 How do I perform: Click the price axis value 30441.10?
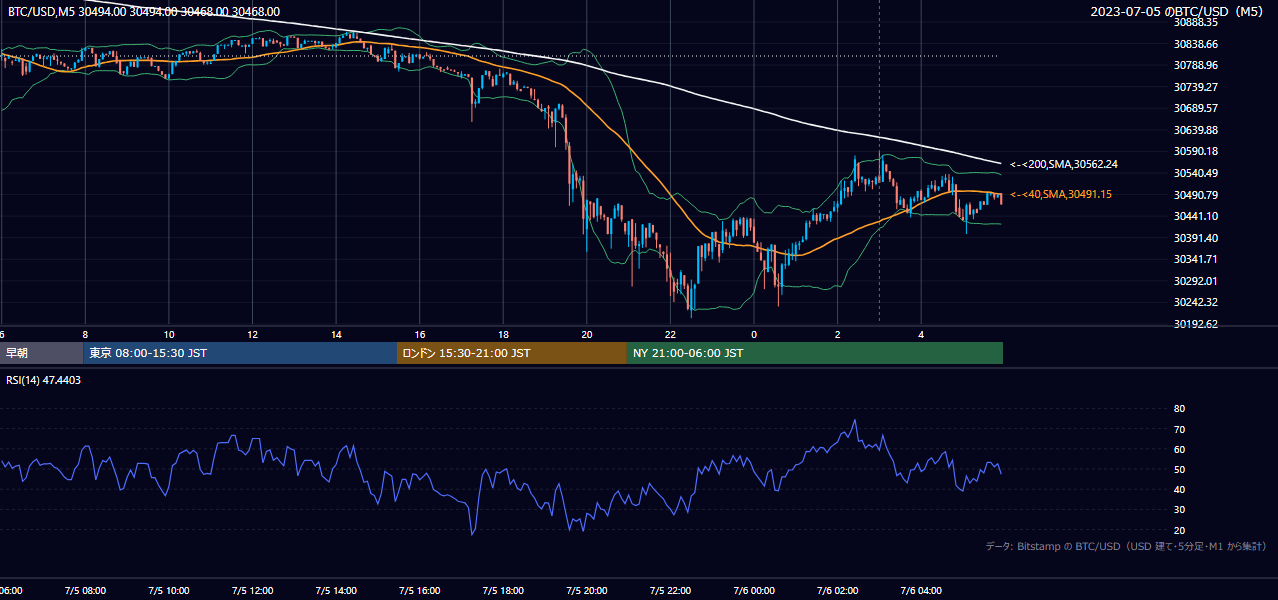pos(1195,216)
